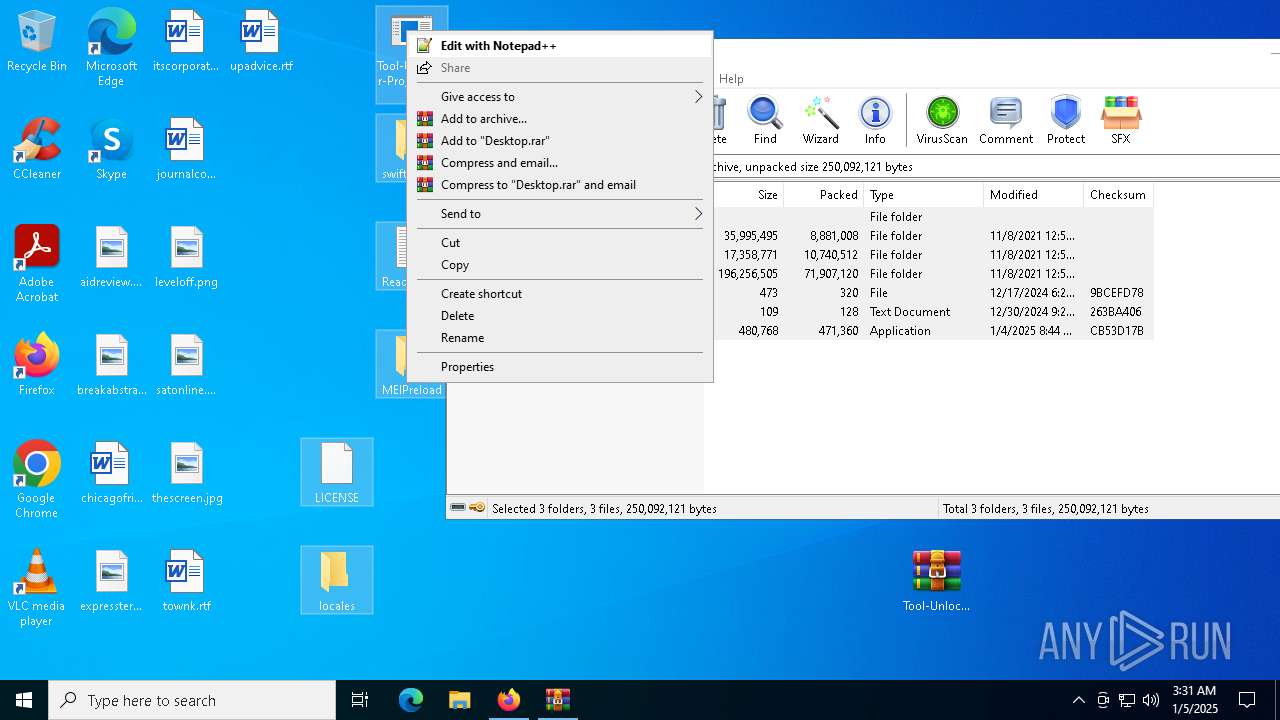Select the CCleaner desktop shortcut
The height and width of the screenshot is (720, 1280).
click(x=37, y=150)
